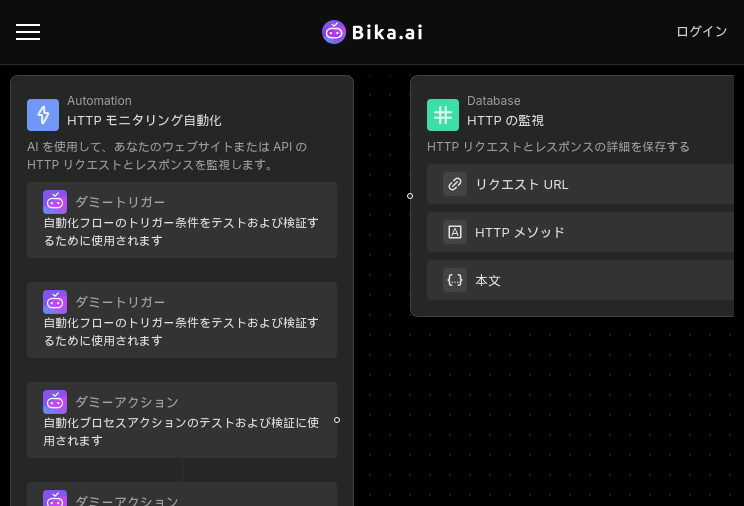Click the blue Automation lightning icon
This screenshot has height=506, width=744.
tap(43, 115)
